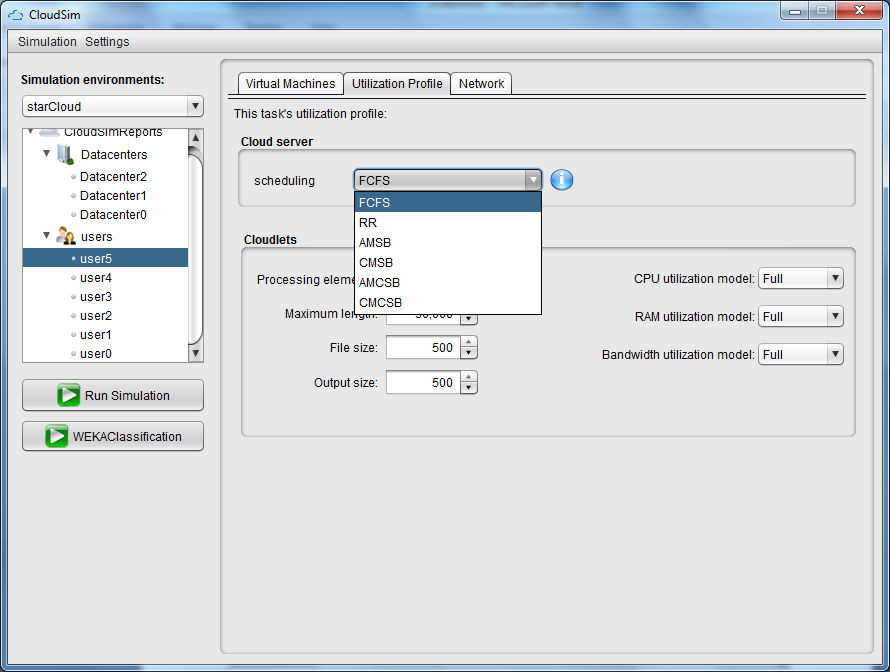Viewport: 890px width, 672px height.
Task: Select user3 in the tree
Action: point(95,296)
